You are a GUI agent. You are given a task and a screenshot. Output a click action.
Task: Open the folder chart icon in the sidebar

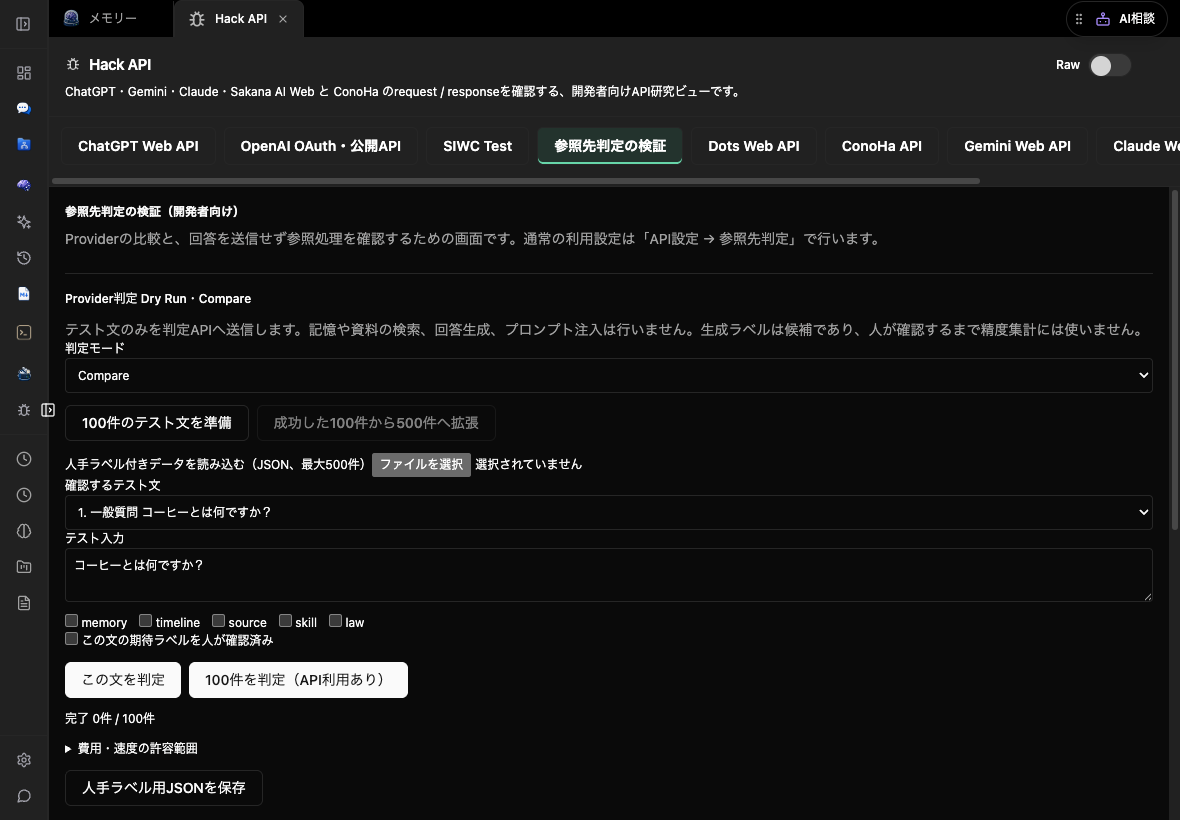[23, 567]
